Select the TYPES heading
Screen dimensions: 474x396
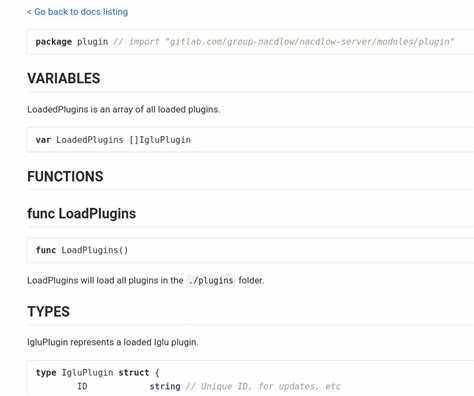49,312
